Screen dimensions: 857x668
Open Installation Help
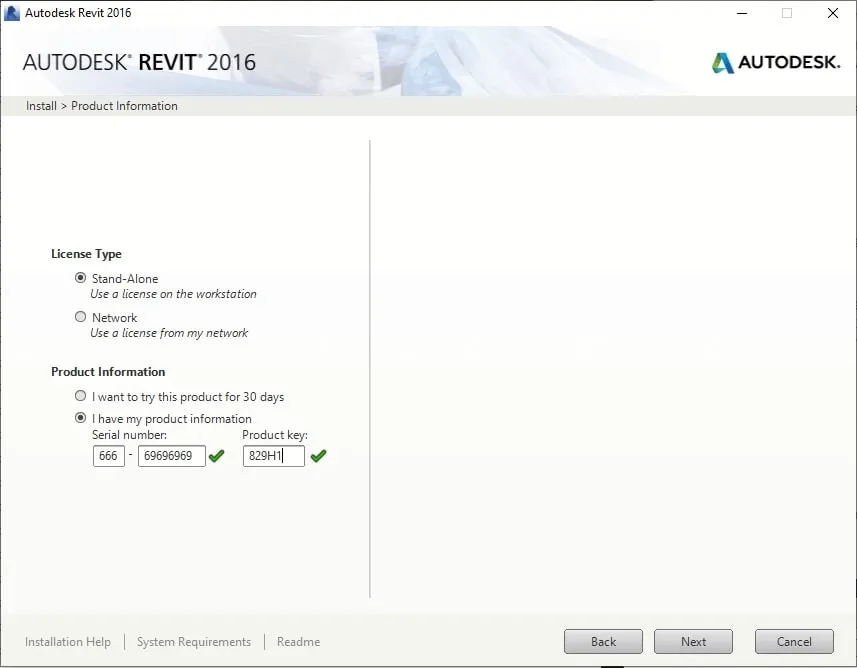coord(67,641)
